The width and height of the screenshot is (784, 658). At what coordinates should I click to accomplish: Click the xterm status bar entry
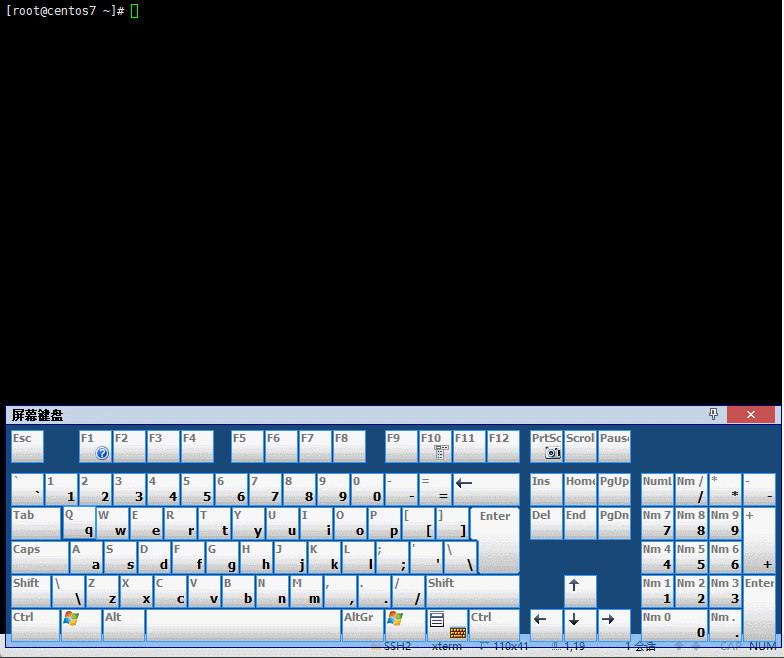(446, 646)
